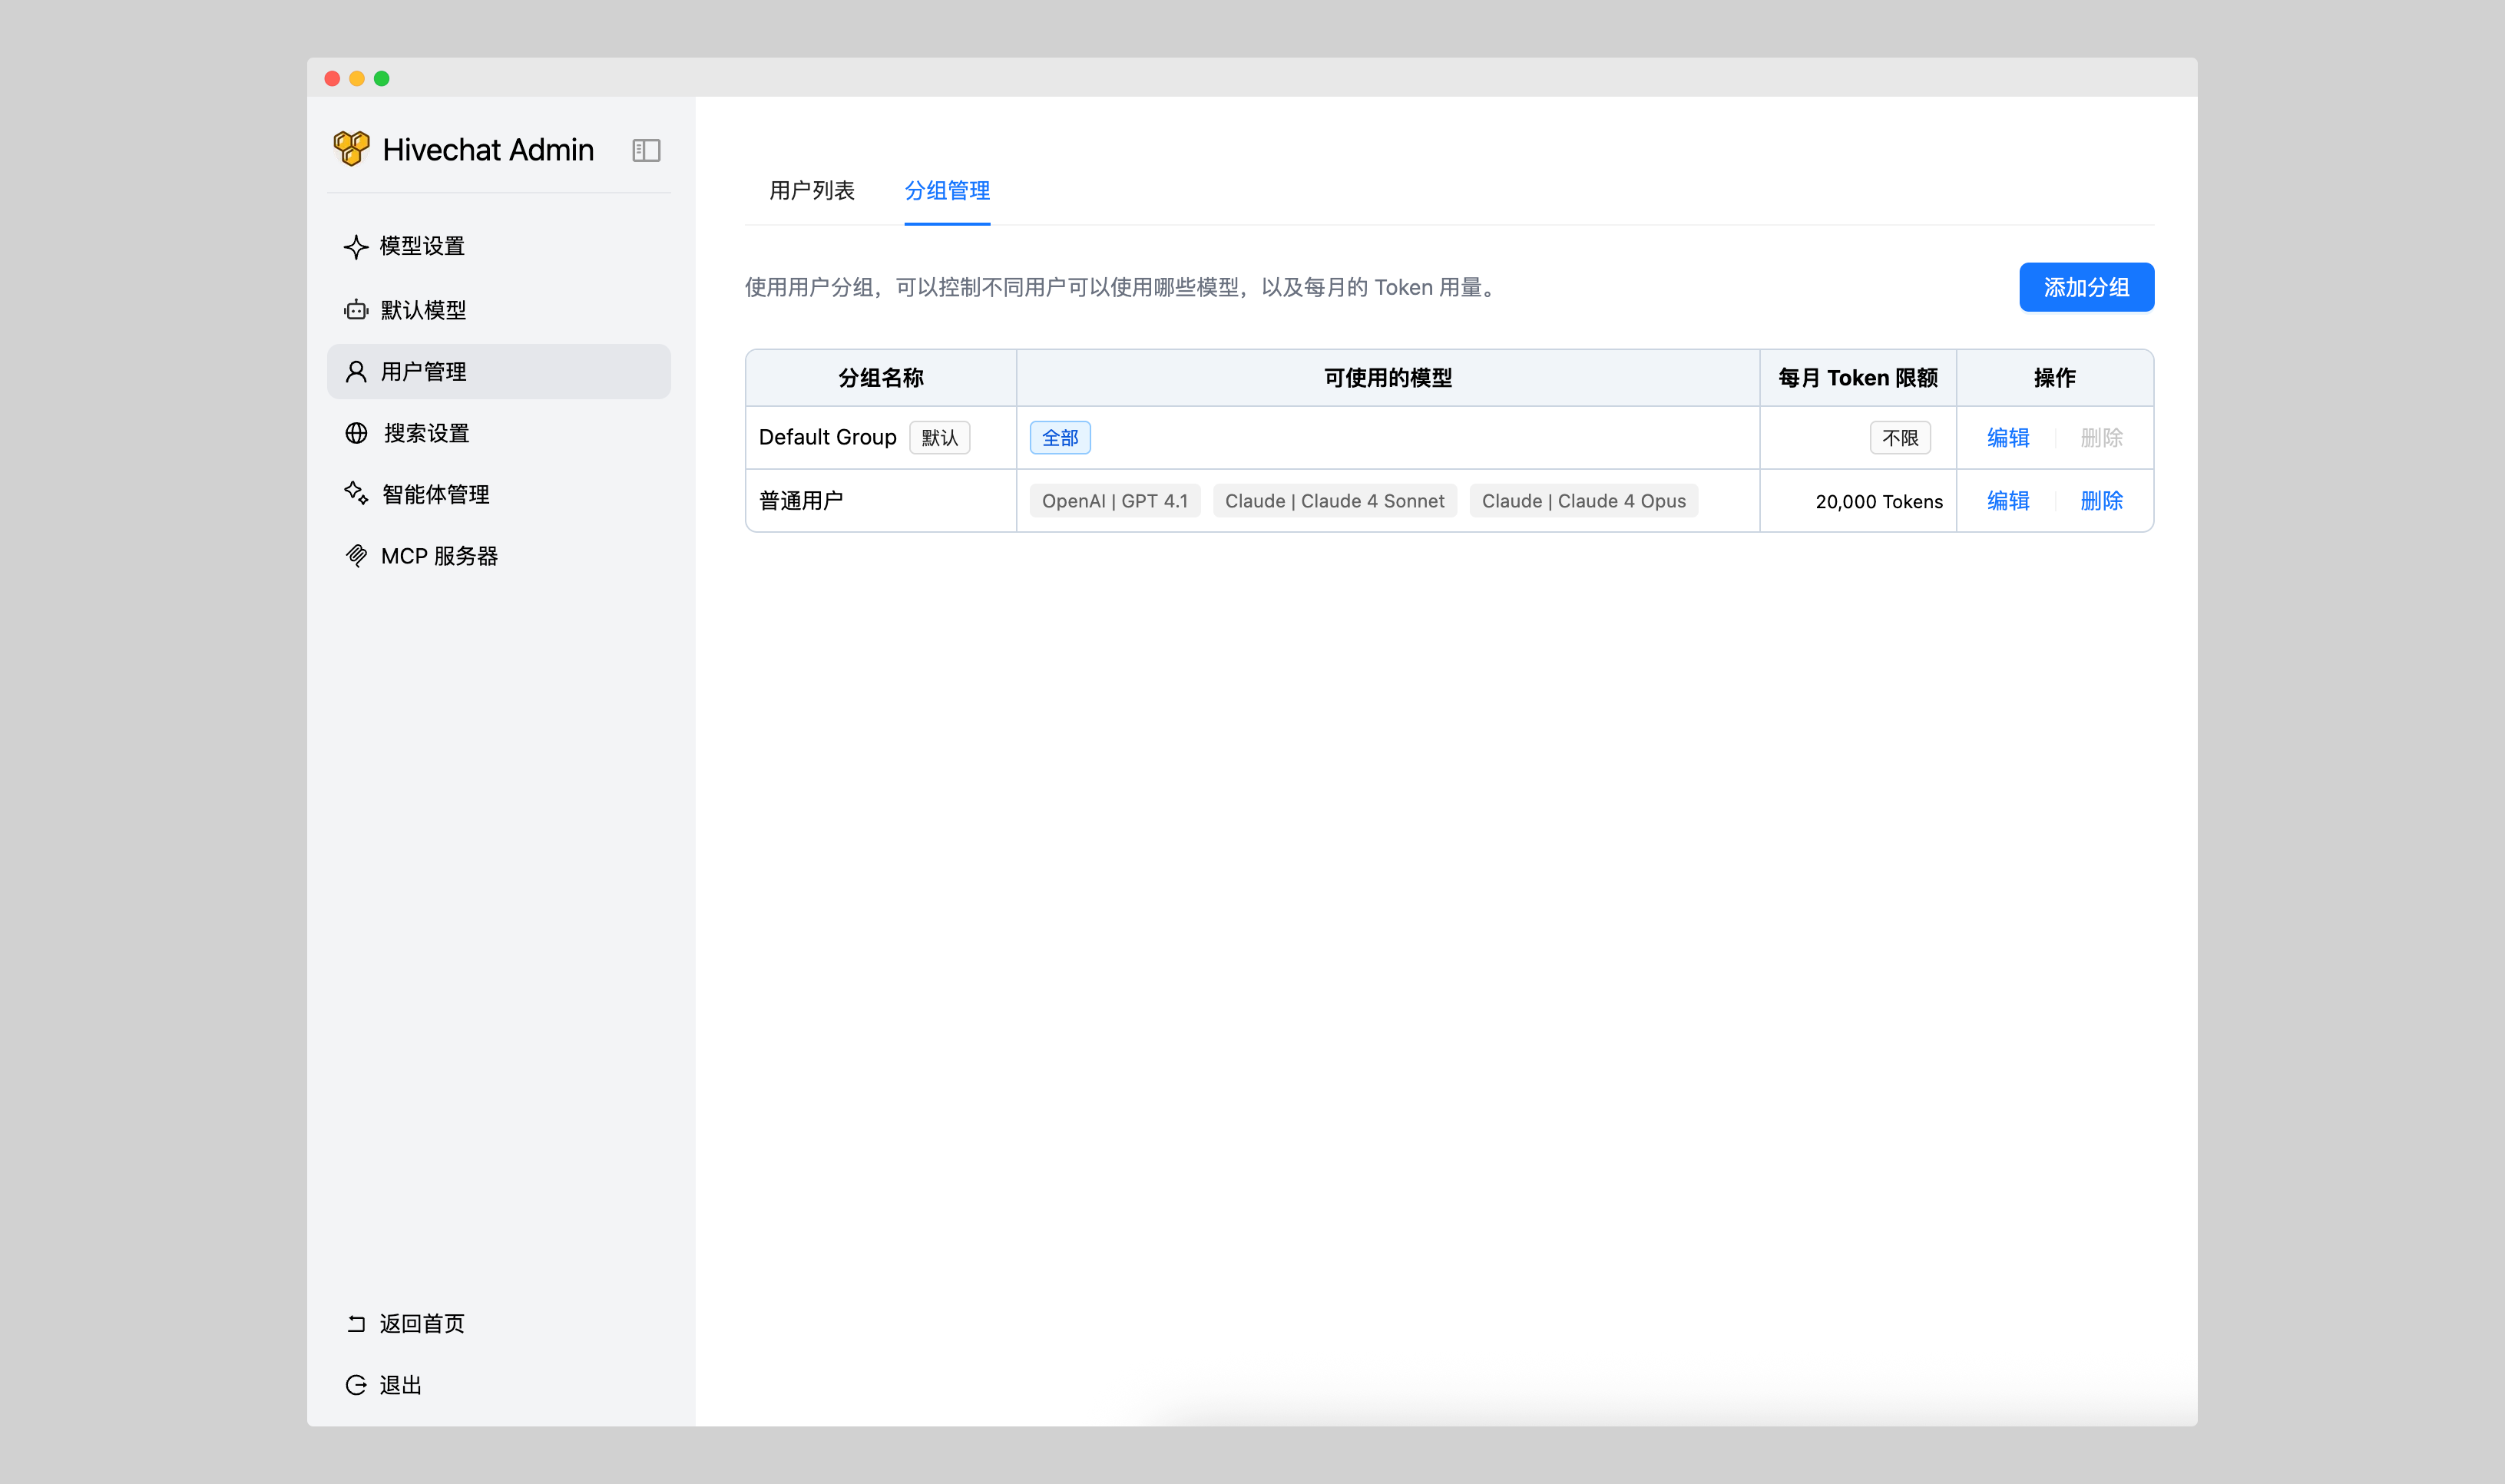Open MCP 服务器 settings
Screen dimensions: 2505x1484
pos(499,556)
